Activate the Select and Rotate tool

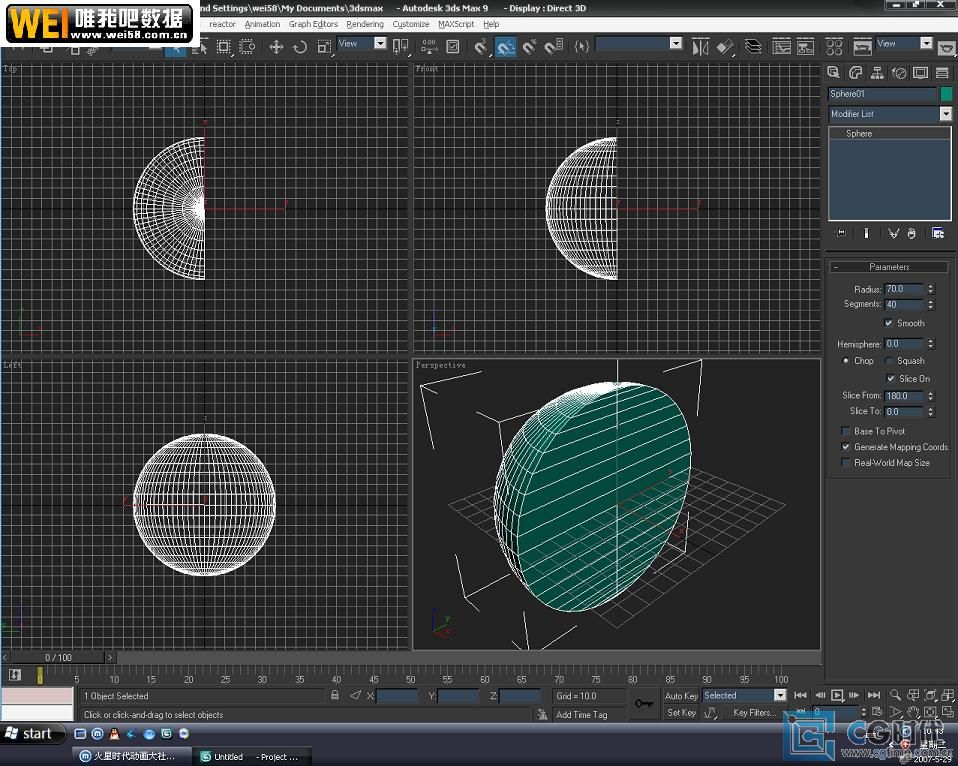click(300, 47)
